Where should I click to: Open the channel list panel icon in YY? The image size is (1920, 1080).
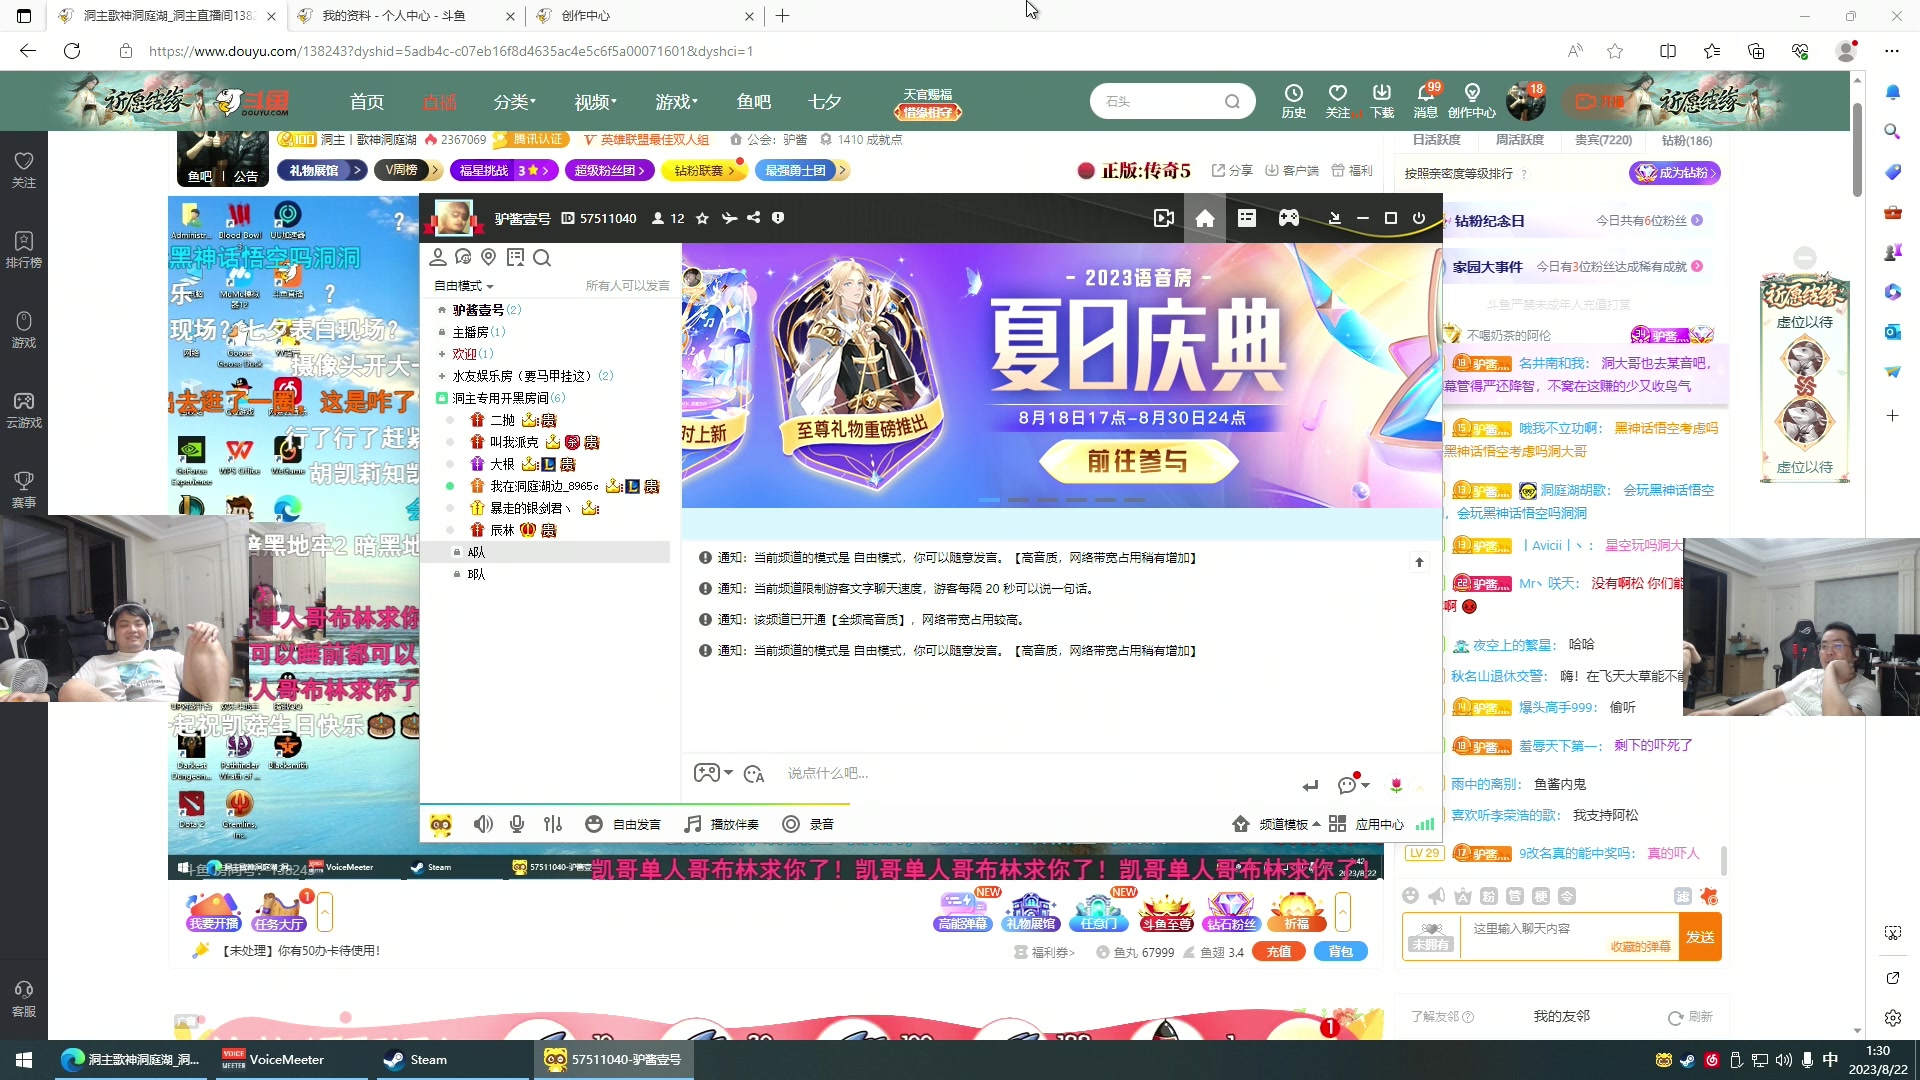(x=1247, y=218)
